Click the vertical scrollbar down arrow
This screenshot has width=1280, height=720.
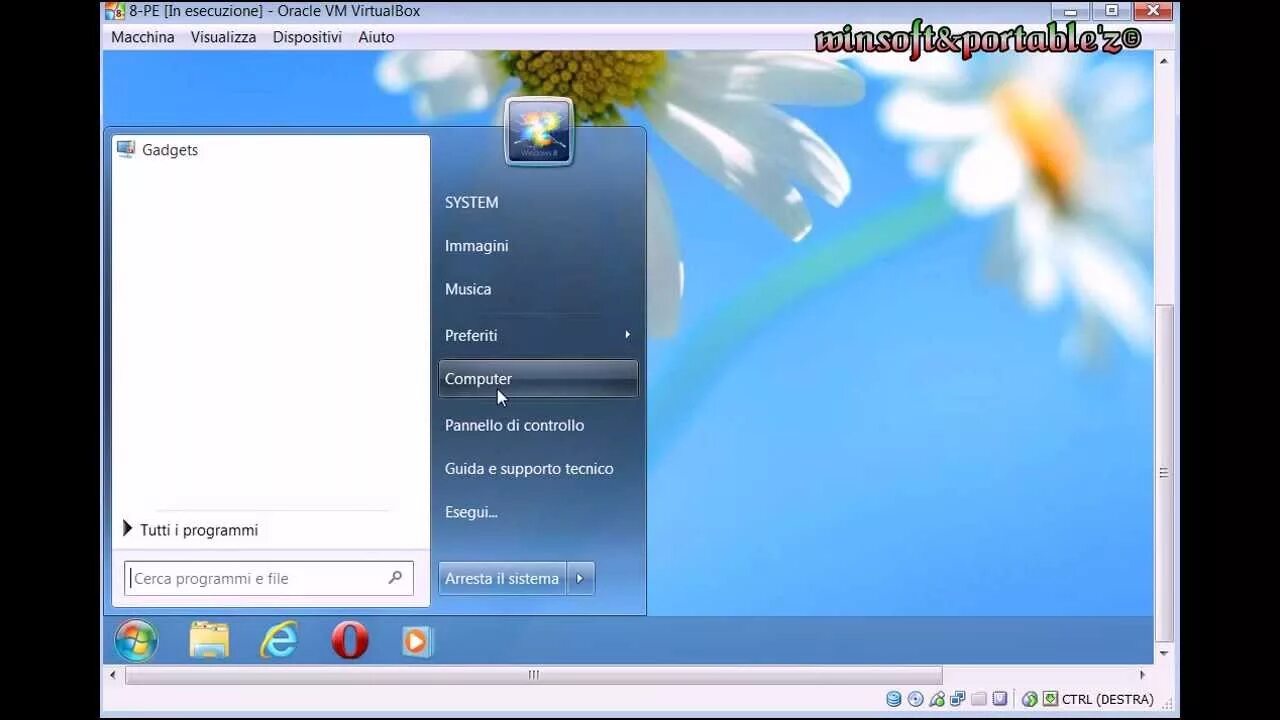click(1163, 653)
